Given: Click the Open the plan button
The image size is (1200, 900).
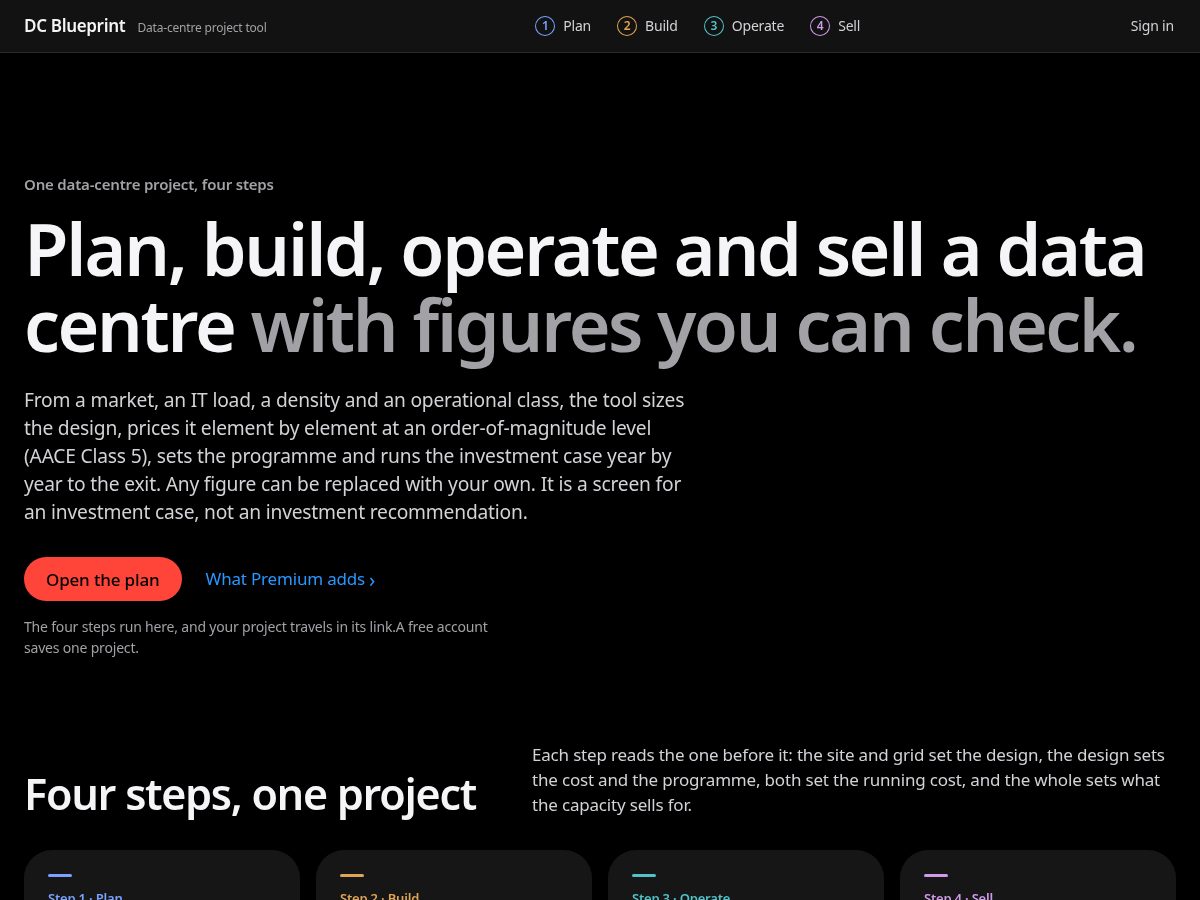Looking at the screenshot, I should (x=103, y=579).
